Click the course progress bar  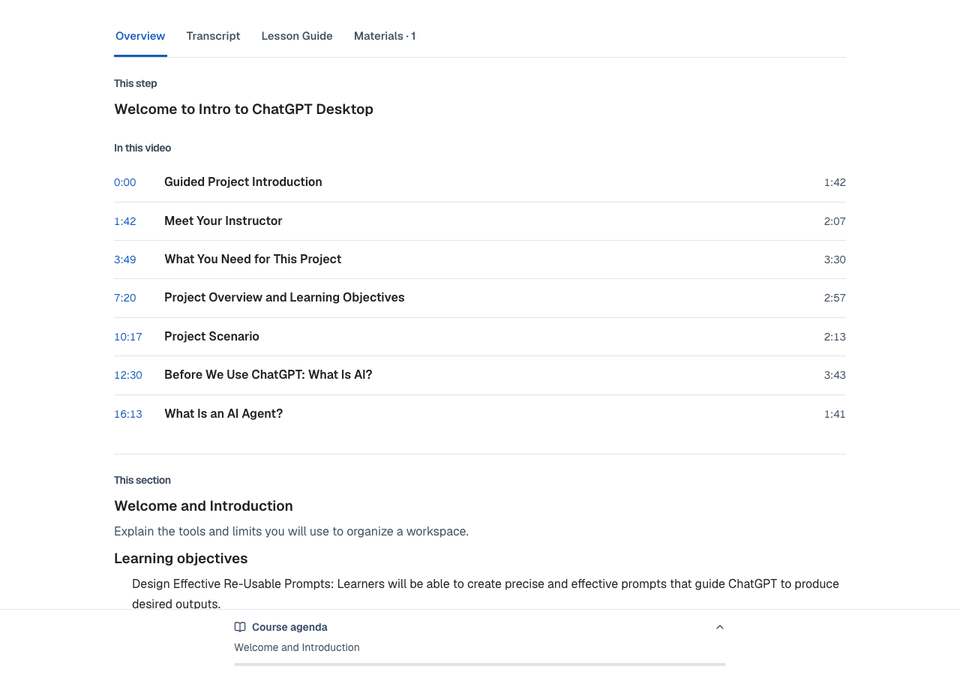click(x=480, y=665)
